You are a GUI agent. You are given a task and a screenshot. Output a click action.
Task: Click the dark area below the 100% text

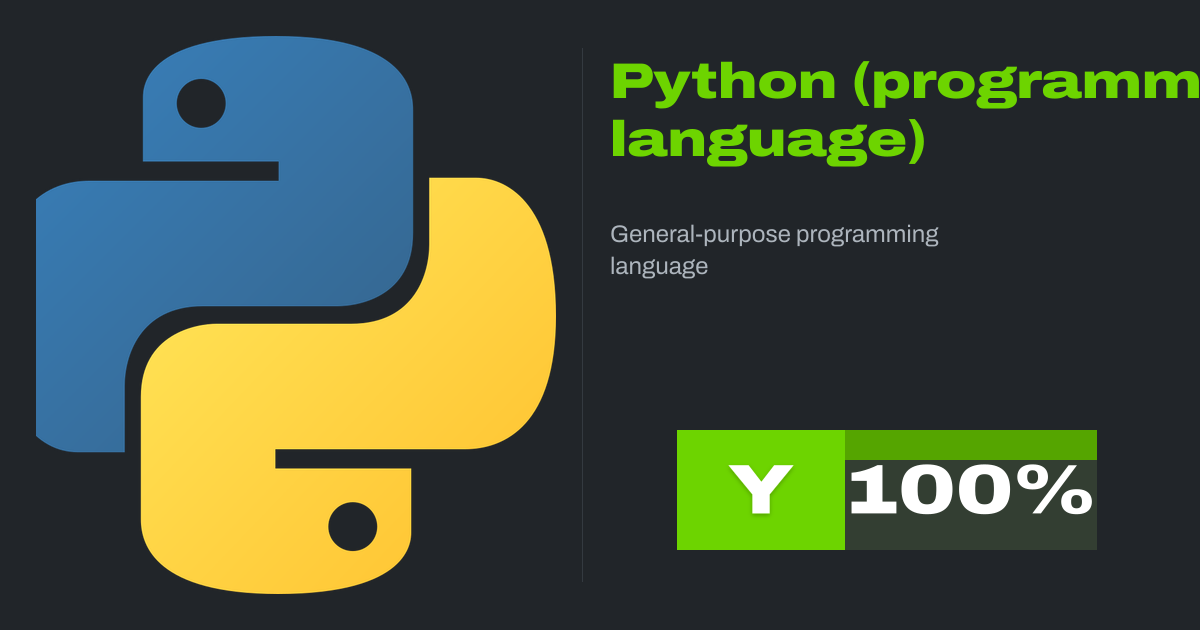click(x=970, y=535)
